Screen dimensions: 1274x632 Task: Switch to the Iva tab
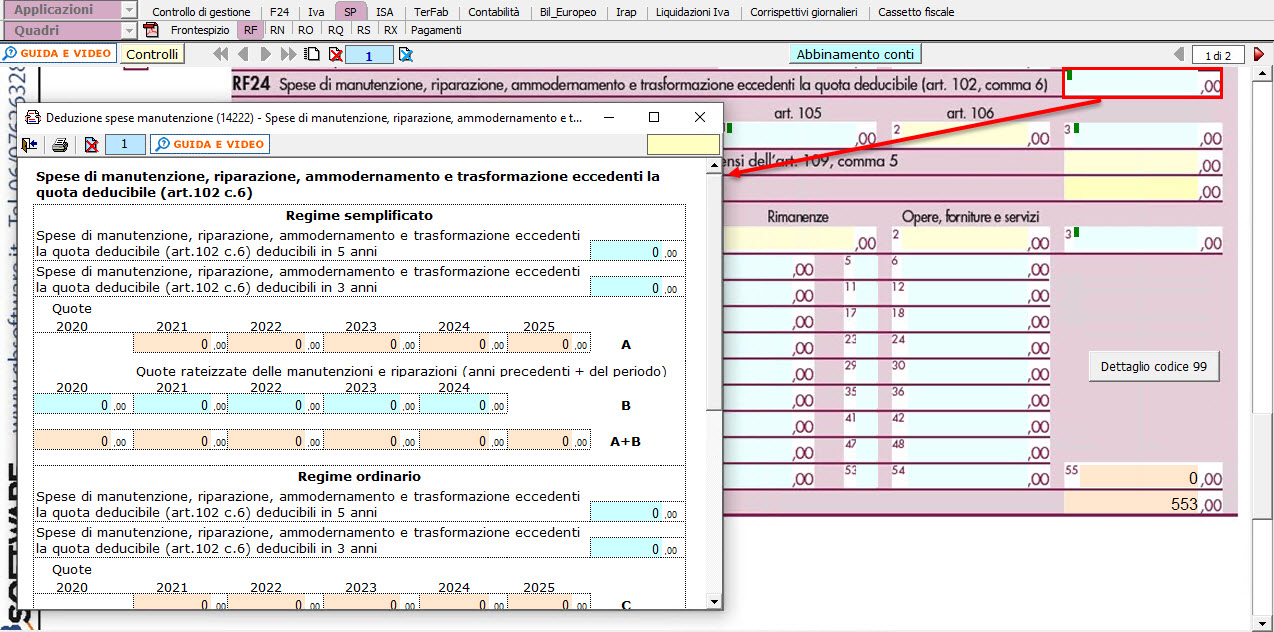pos(316,12)
